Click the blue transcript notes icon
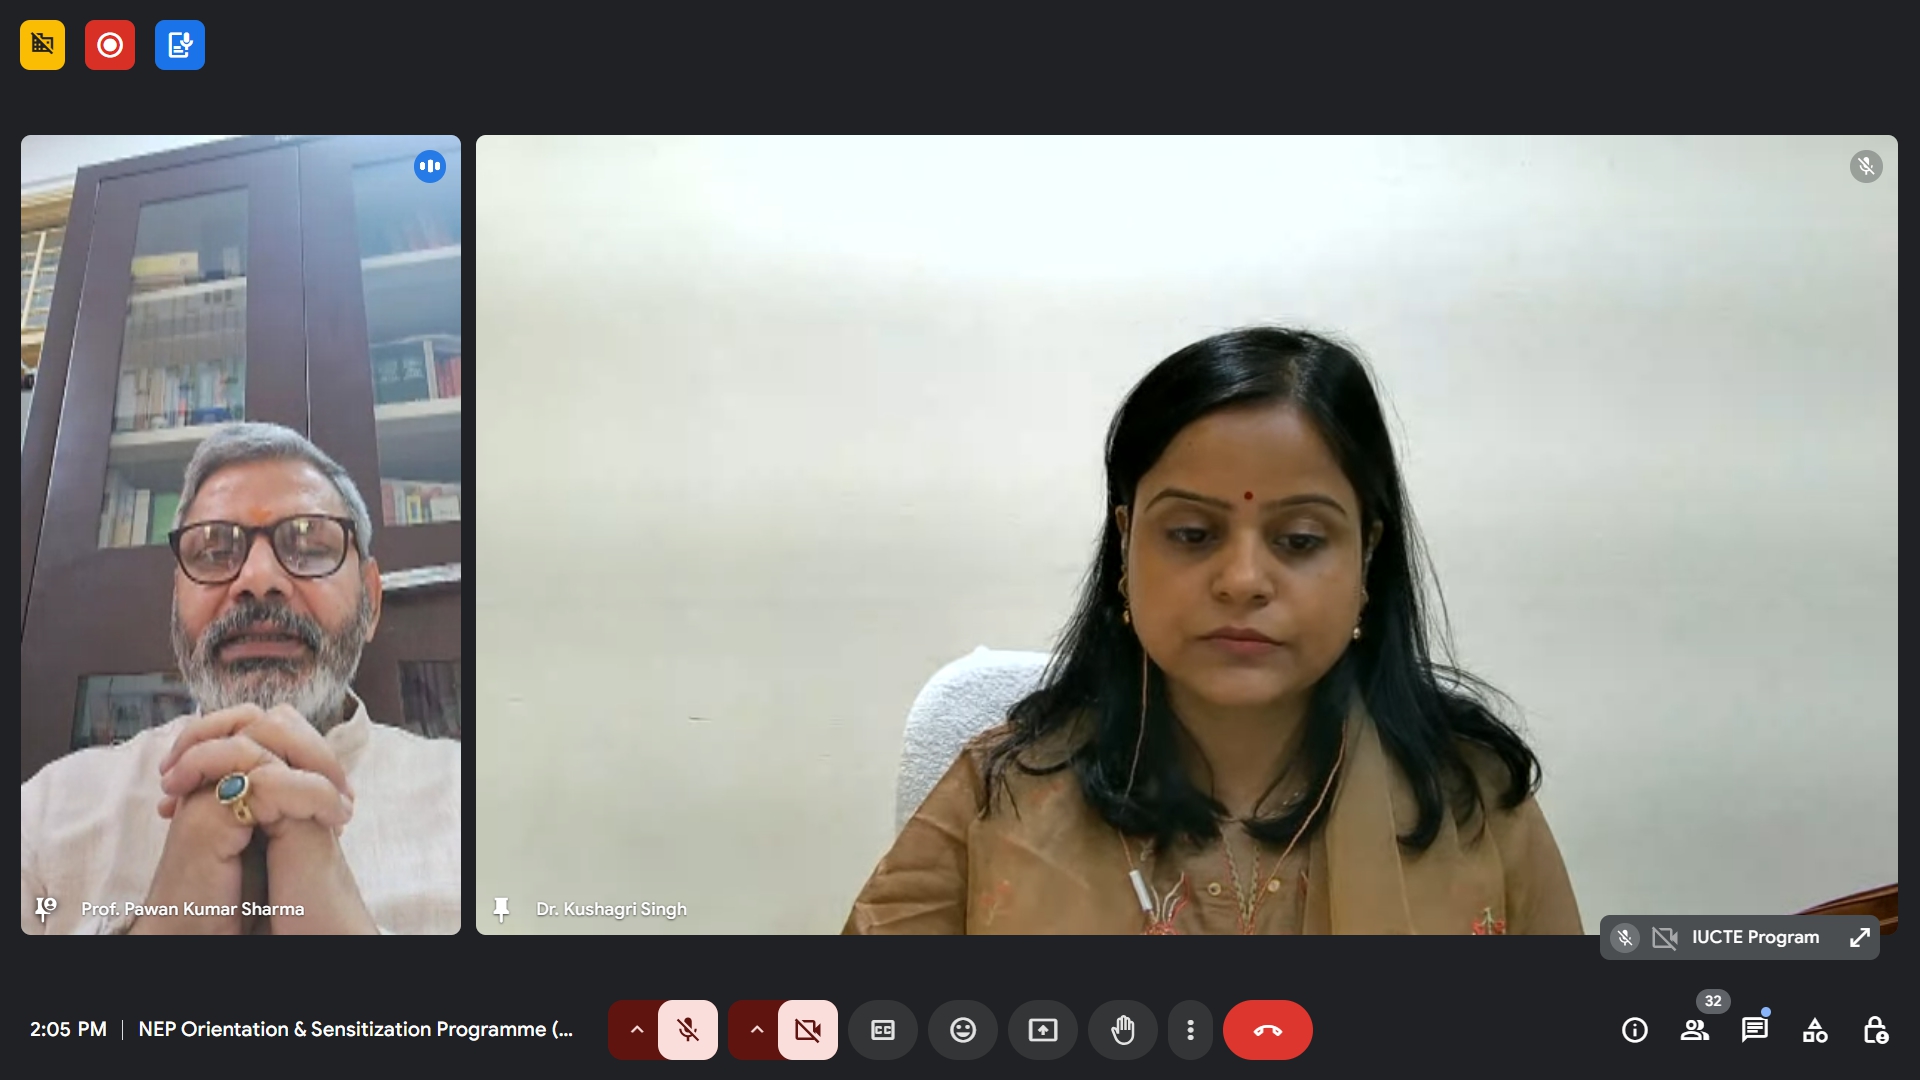This screenshot has height=1080, width=1920. 180,45
